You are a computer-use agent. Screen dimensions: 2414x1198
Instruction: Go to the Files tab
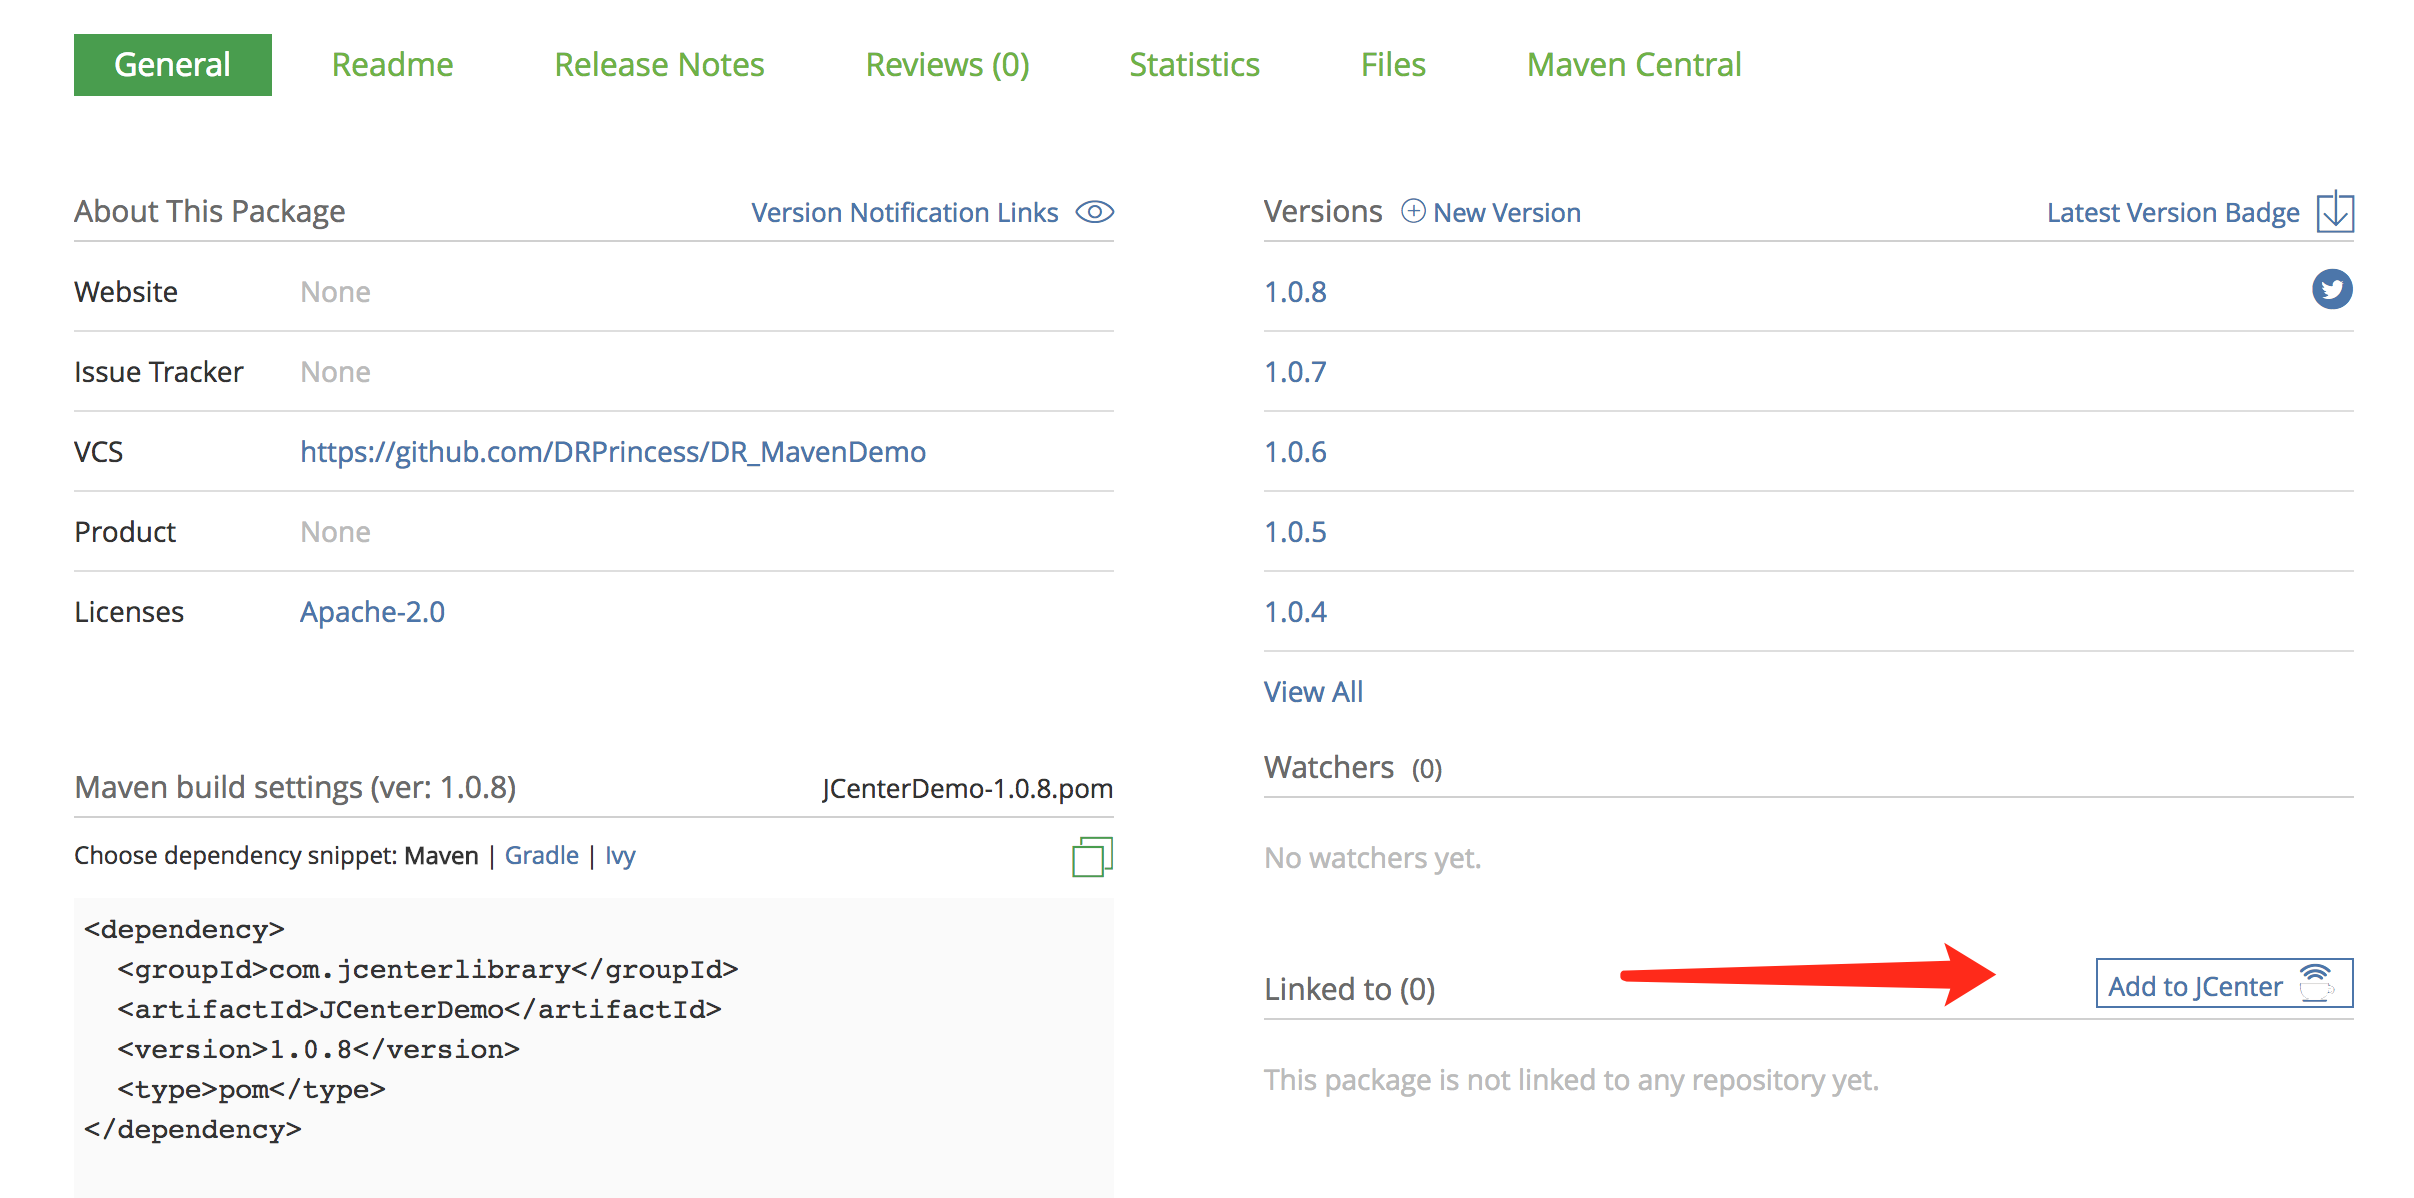coord(1393,65)
